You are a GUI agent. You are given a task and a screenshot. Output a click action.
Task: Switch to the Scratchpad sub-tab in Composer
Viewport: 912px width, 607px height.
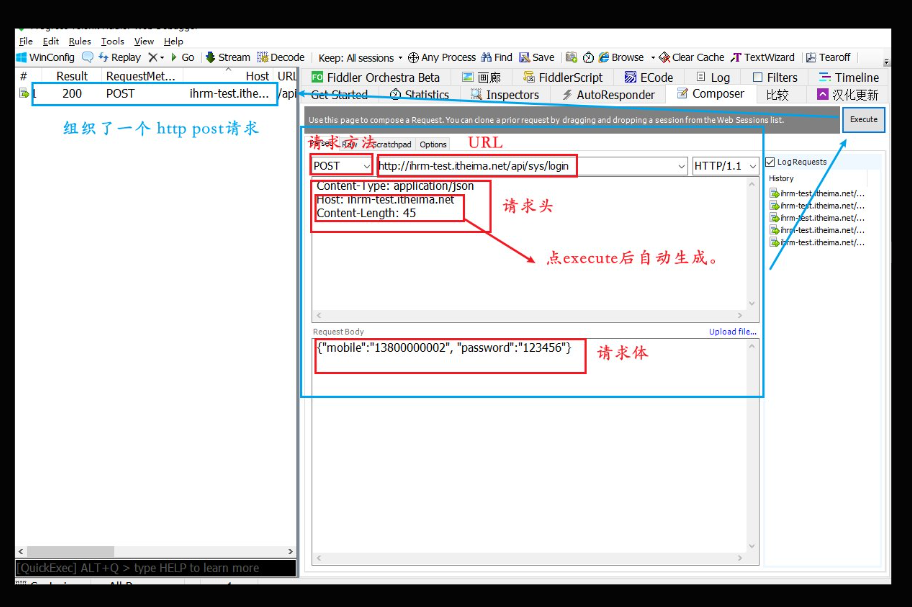coord(392,144)
